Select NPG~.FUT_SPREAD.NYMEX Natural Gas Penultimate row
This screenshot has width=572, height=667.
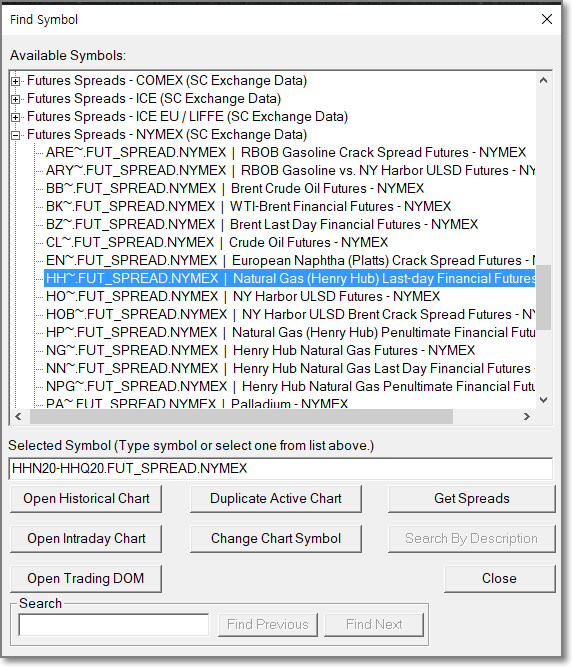click(290, 386)
